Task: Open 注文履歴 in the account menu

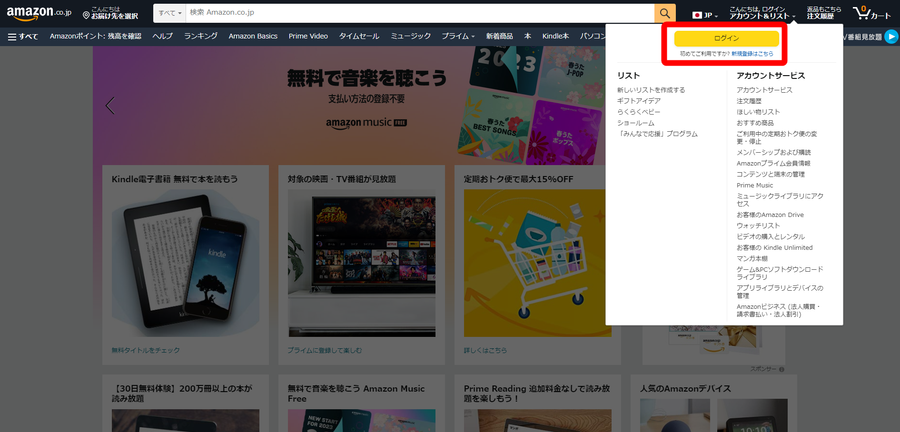Action: tap(749, 101)
